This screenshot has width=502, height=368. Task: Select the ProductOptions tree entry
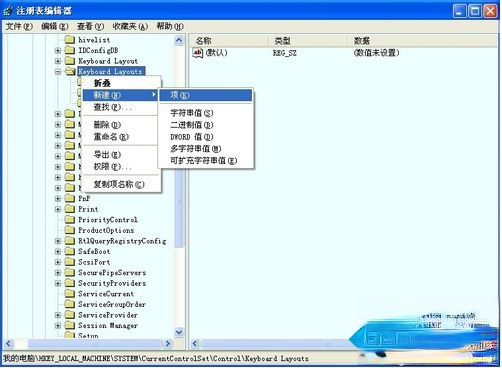[106, 230]
